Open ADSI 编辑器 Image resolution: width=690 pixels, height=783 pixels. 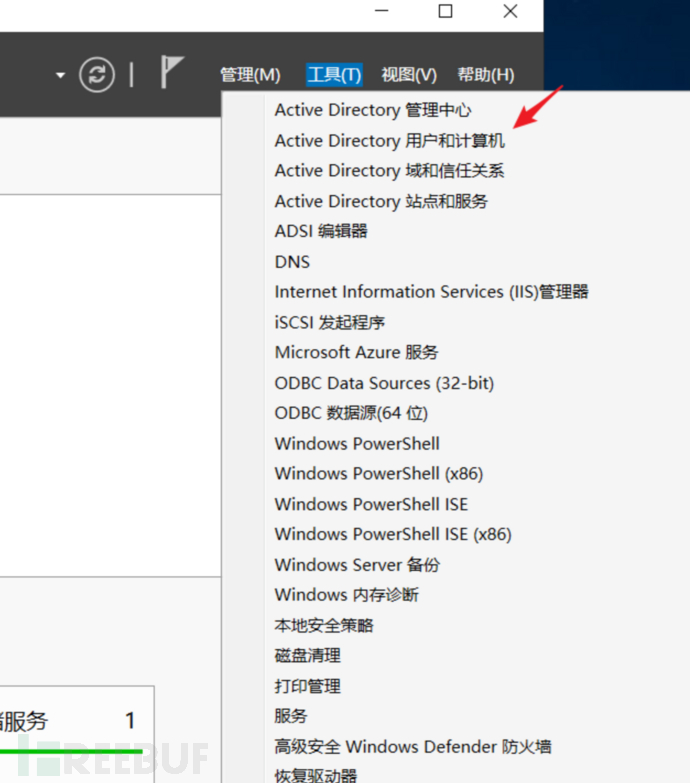[321, 231]
